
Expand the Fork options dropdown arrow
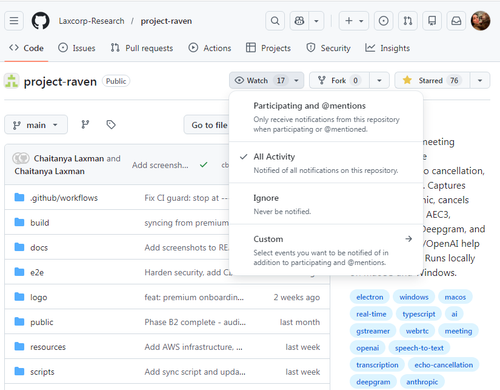[x=379, y=80]
